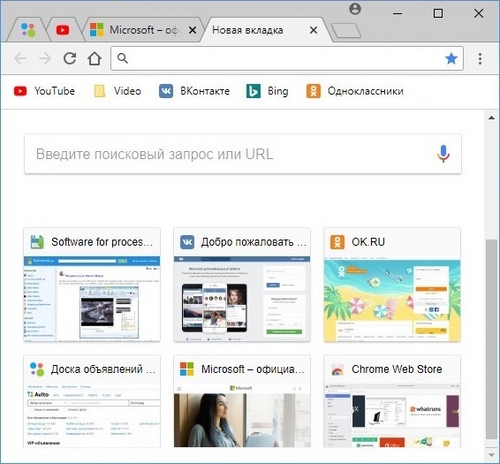Close the Новая вкладка tab
Viewport: 500px width, 464px height.
(x=313, y=30)
